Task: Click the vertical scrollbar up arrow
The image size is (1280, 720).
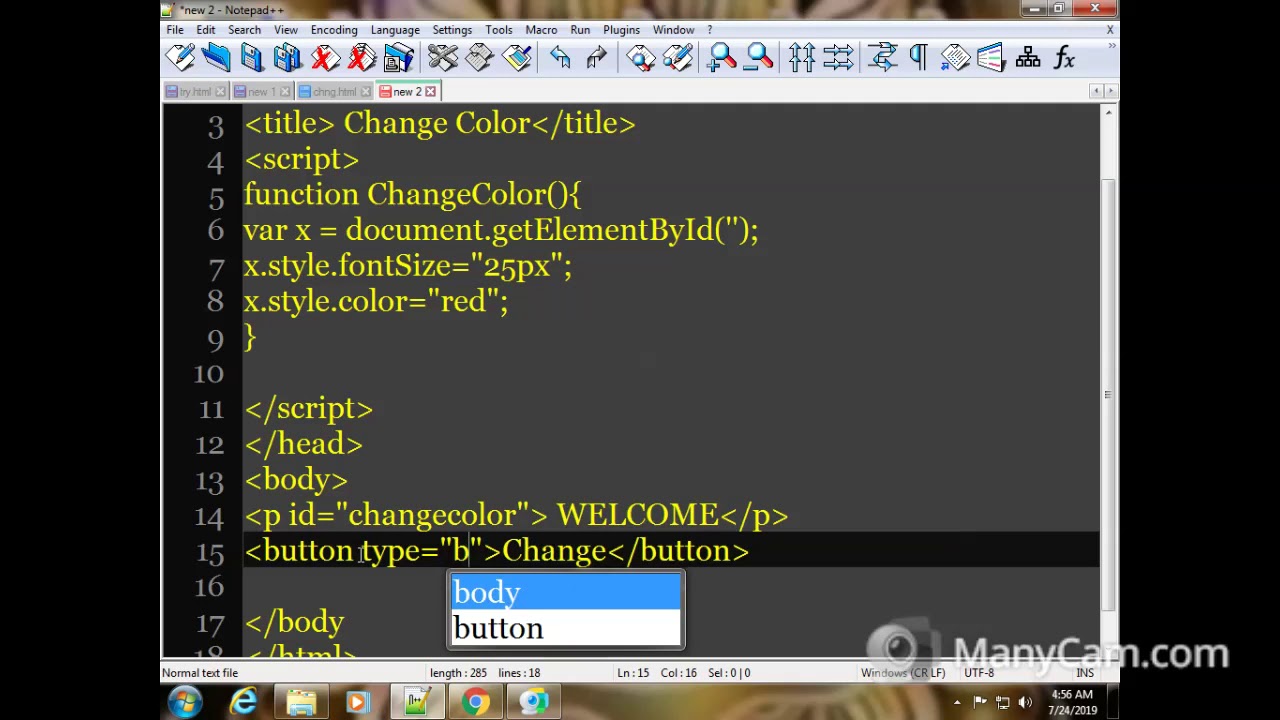Action: [x=1108, y=113]
